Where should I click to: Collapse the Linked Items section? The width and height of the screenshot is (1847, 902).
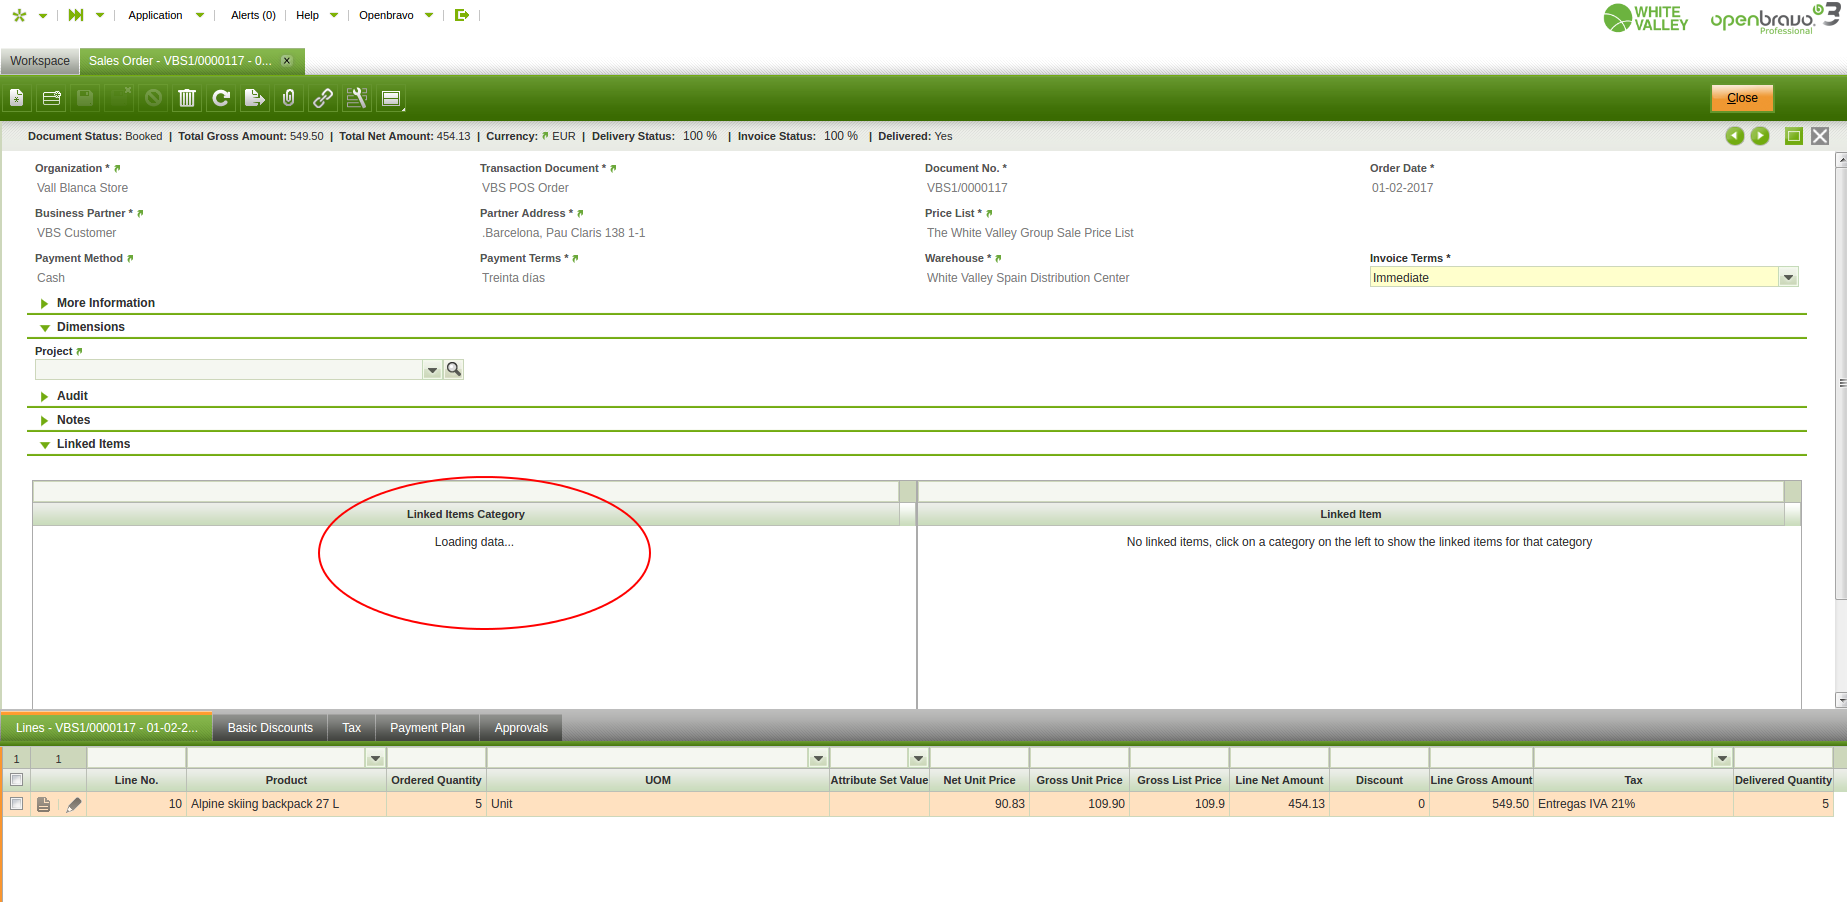pyautogui.click(x=93, y=444)
